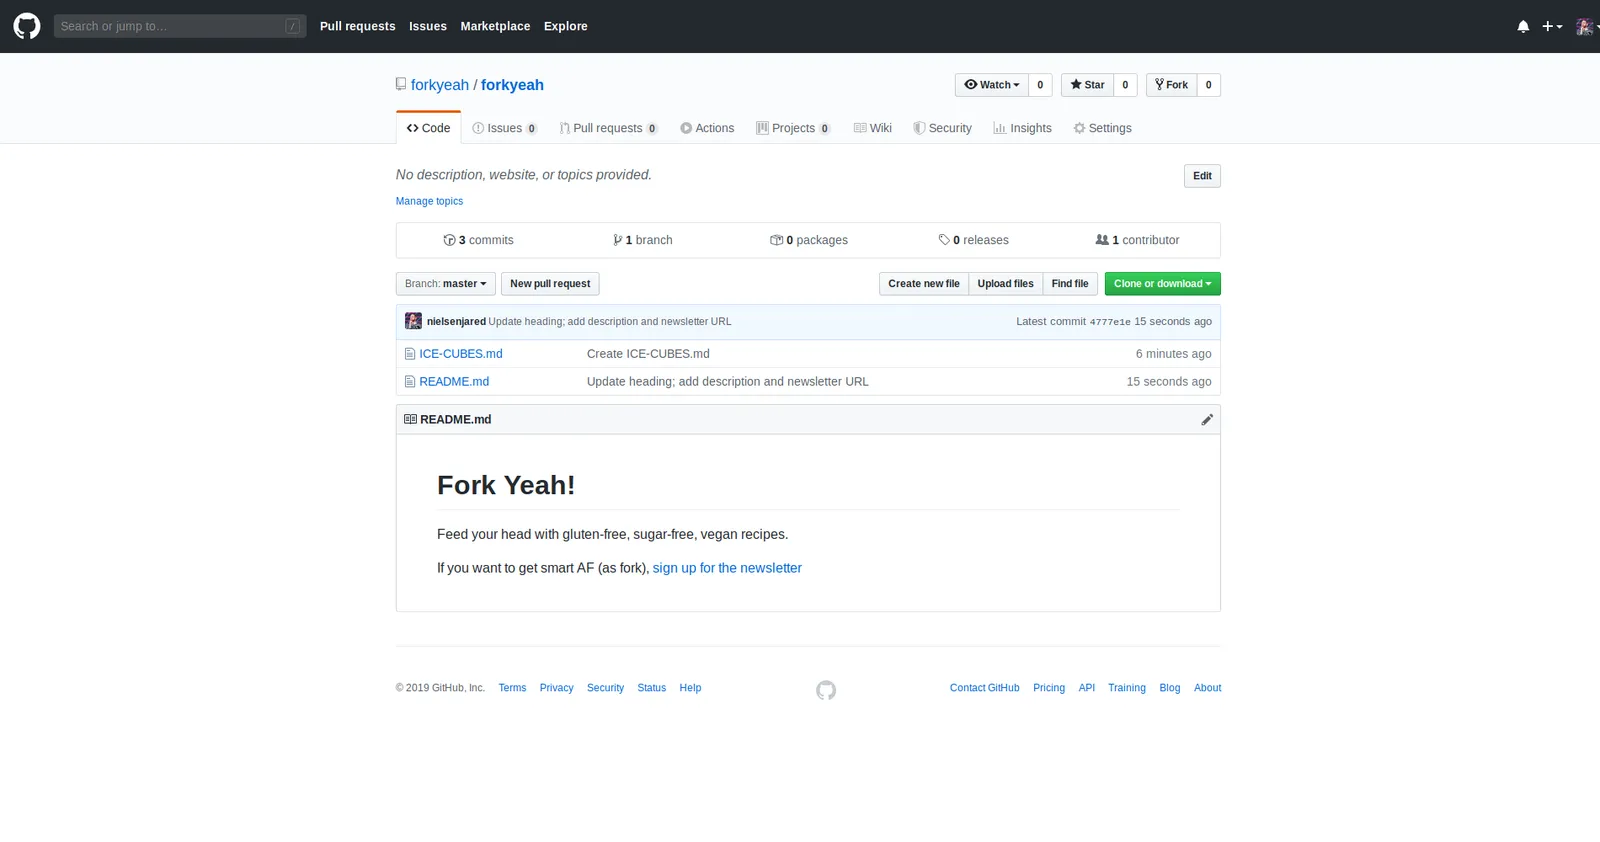The width and height of the screenshot is (1600, 842).
Task: Open the latest commit message in the header bar
Action: [610, 322]
